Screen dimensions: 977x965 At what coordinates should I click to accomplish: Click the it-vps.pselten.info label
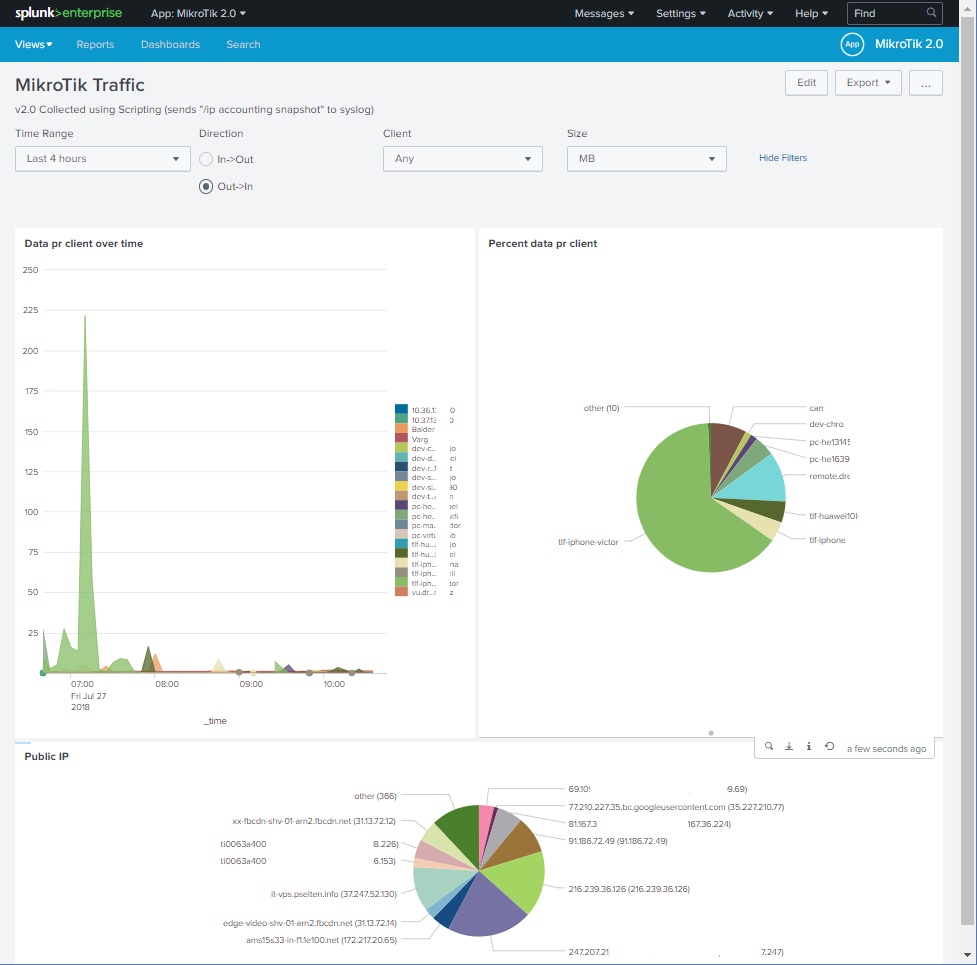click(333, 894)
